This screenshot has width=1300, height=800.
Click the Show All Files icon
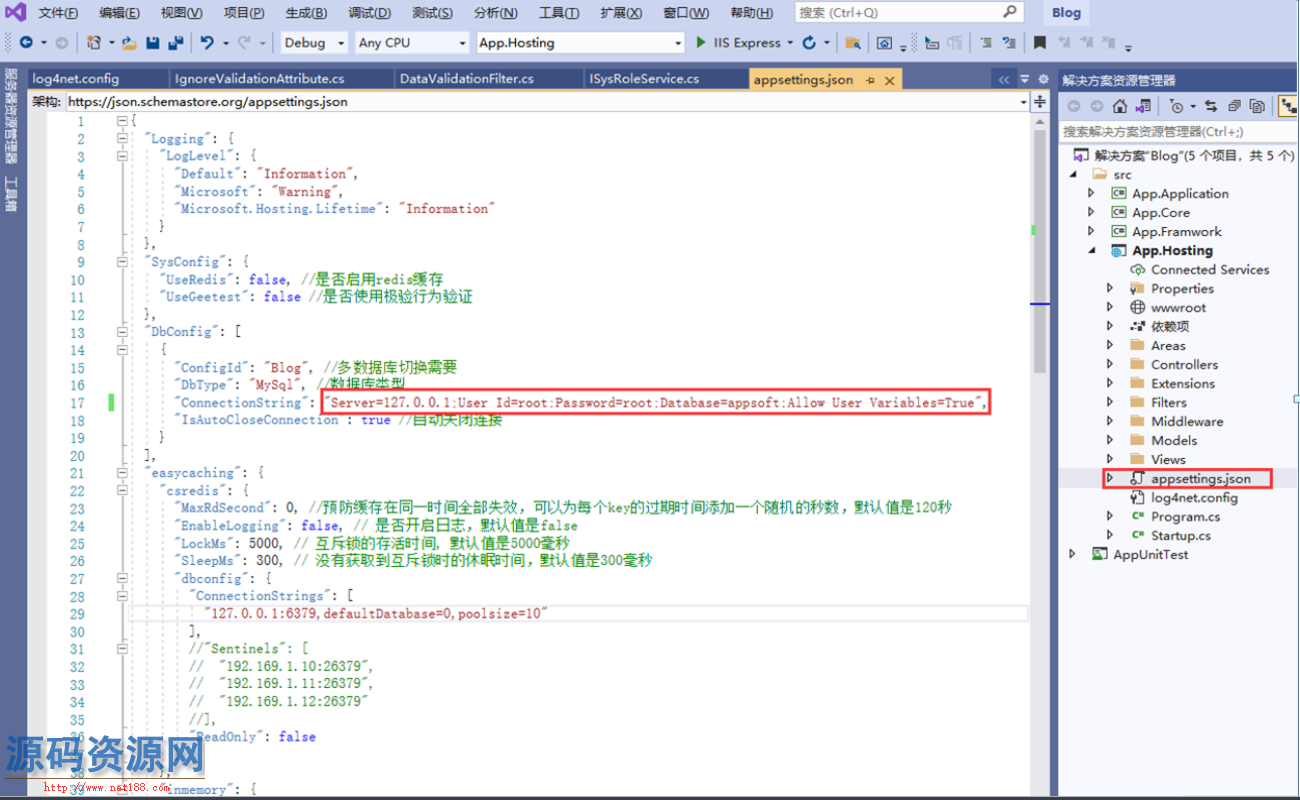tap(1257, 106)
